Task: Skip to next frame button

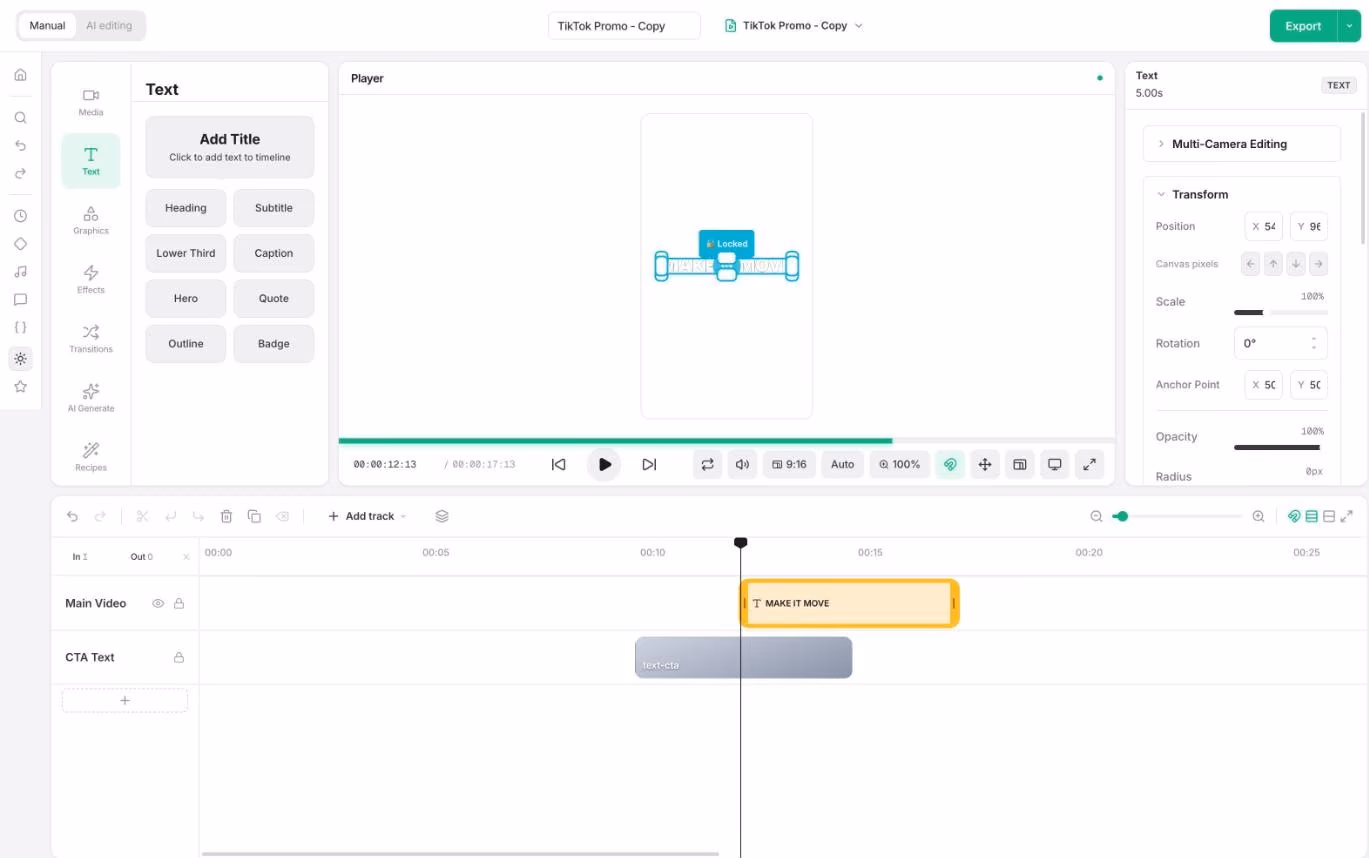Action: (649, 464)
